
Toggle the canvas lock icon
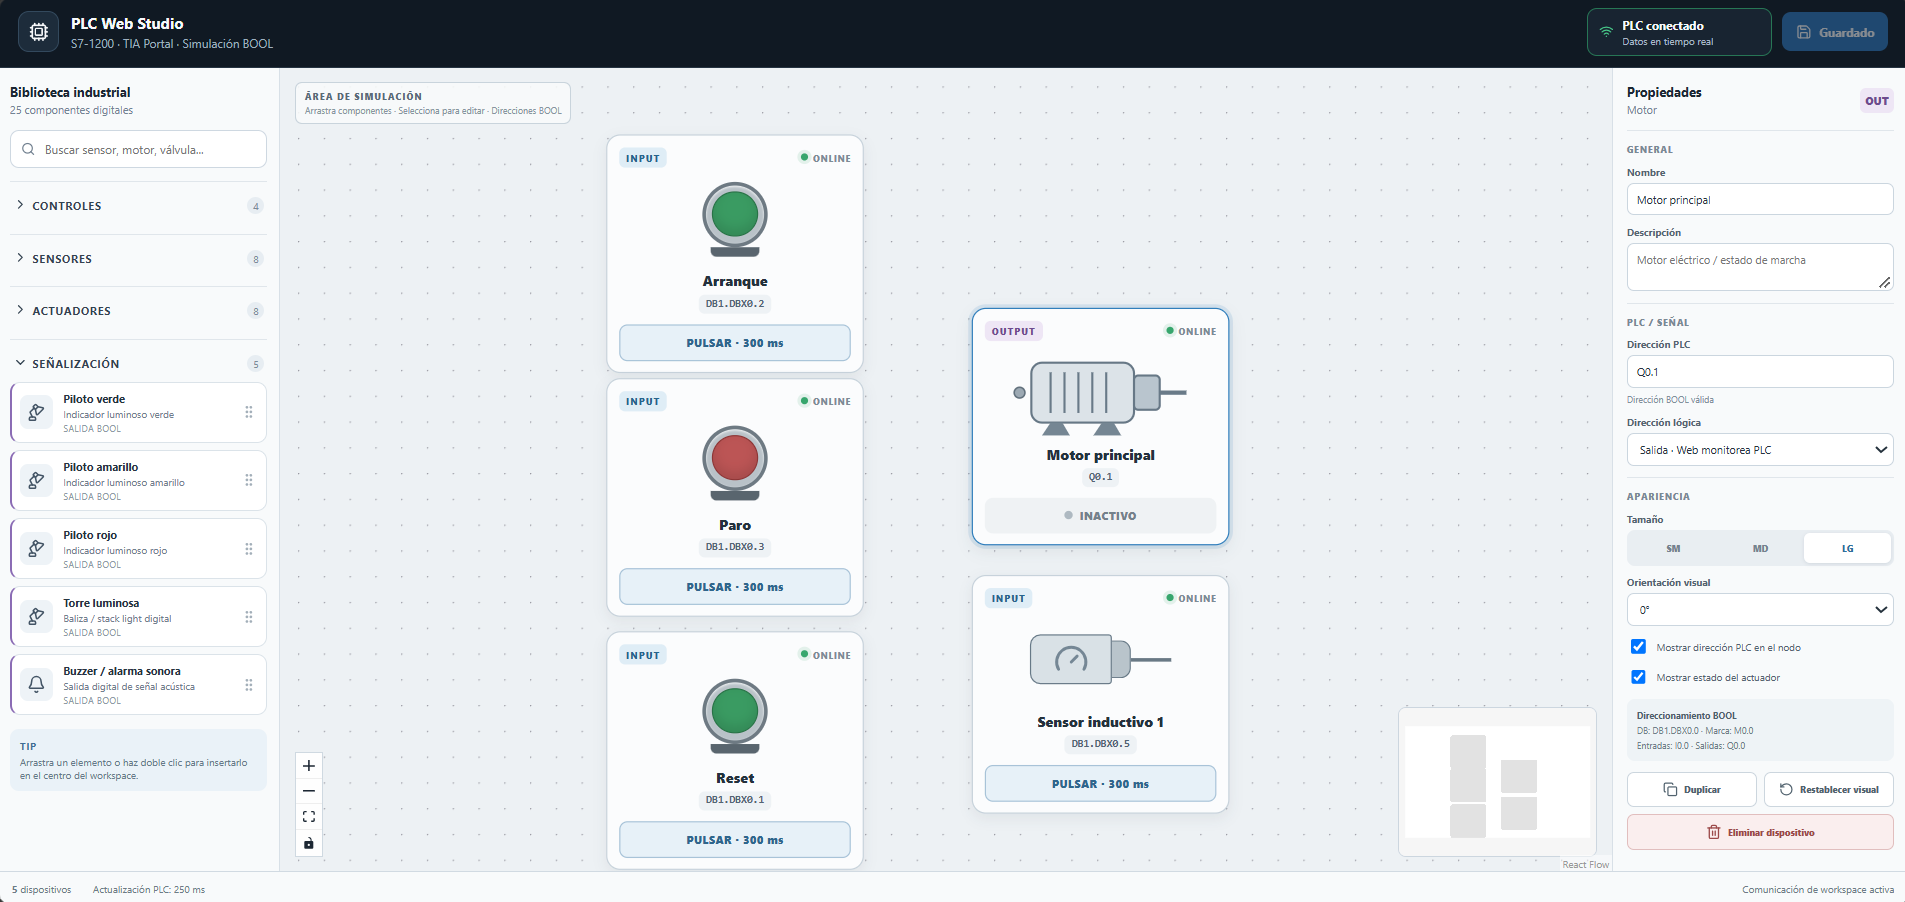[309, 843]
